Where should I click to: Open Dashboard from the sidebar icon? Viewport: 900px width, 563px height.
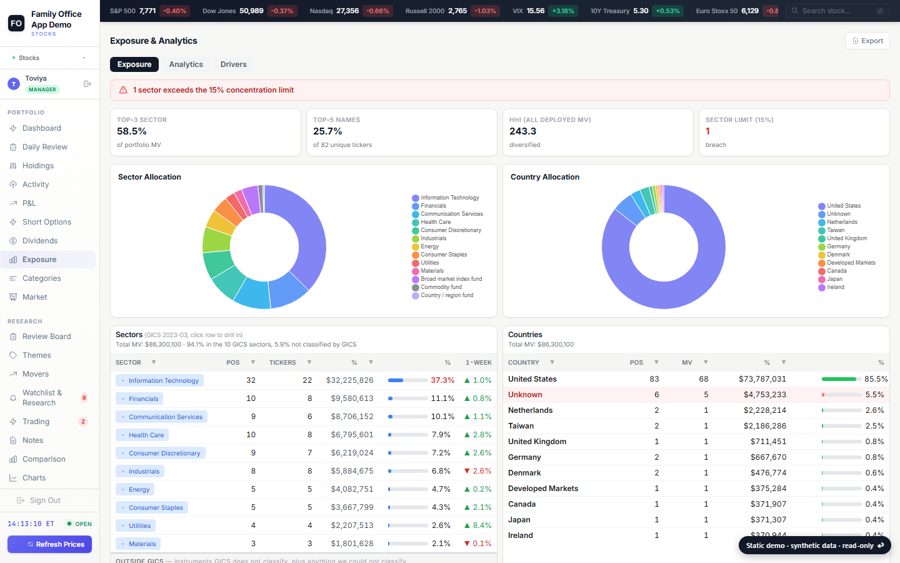(13, 128)
